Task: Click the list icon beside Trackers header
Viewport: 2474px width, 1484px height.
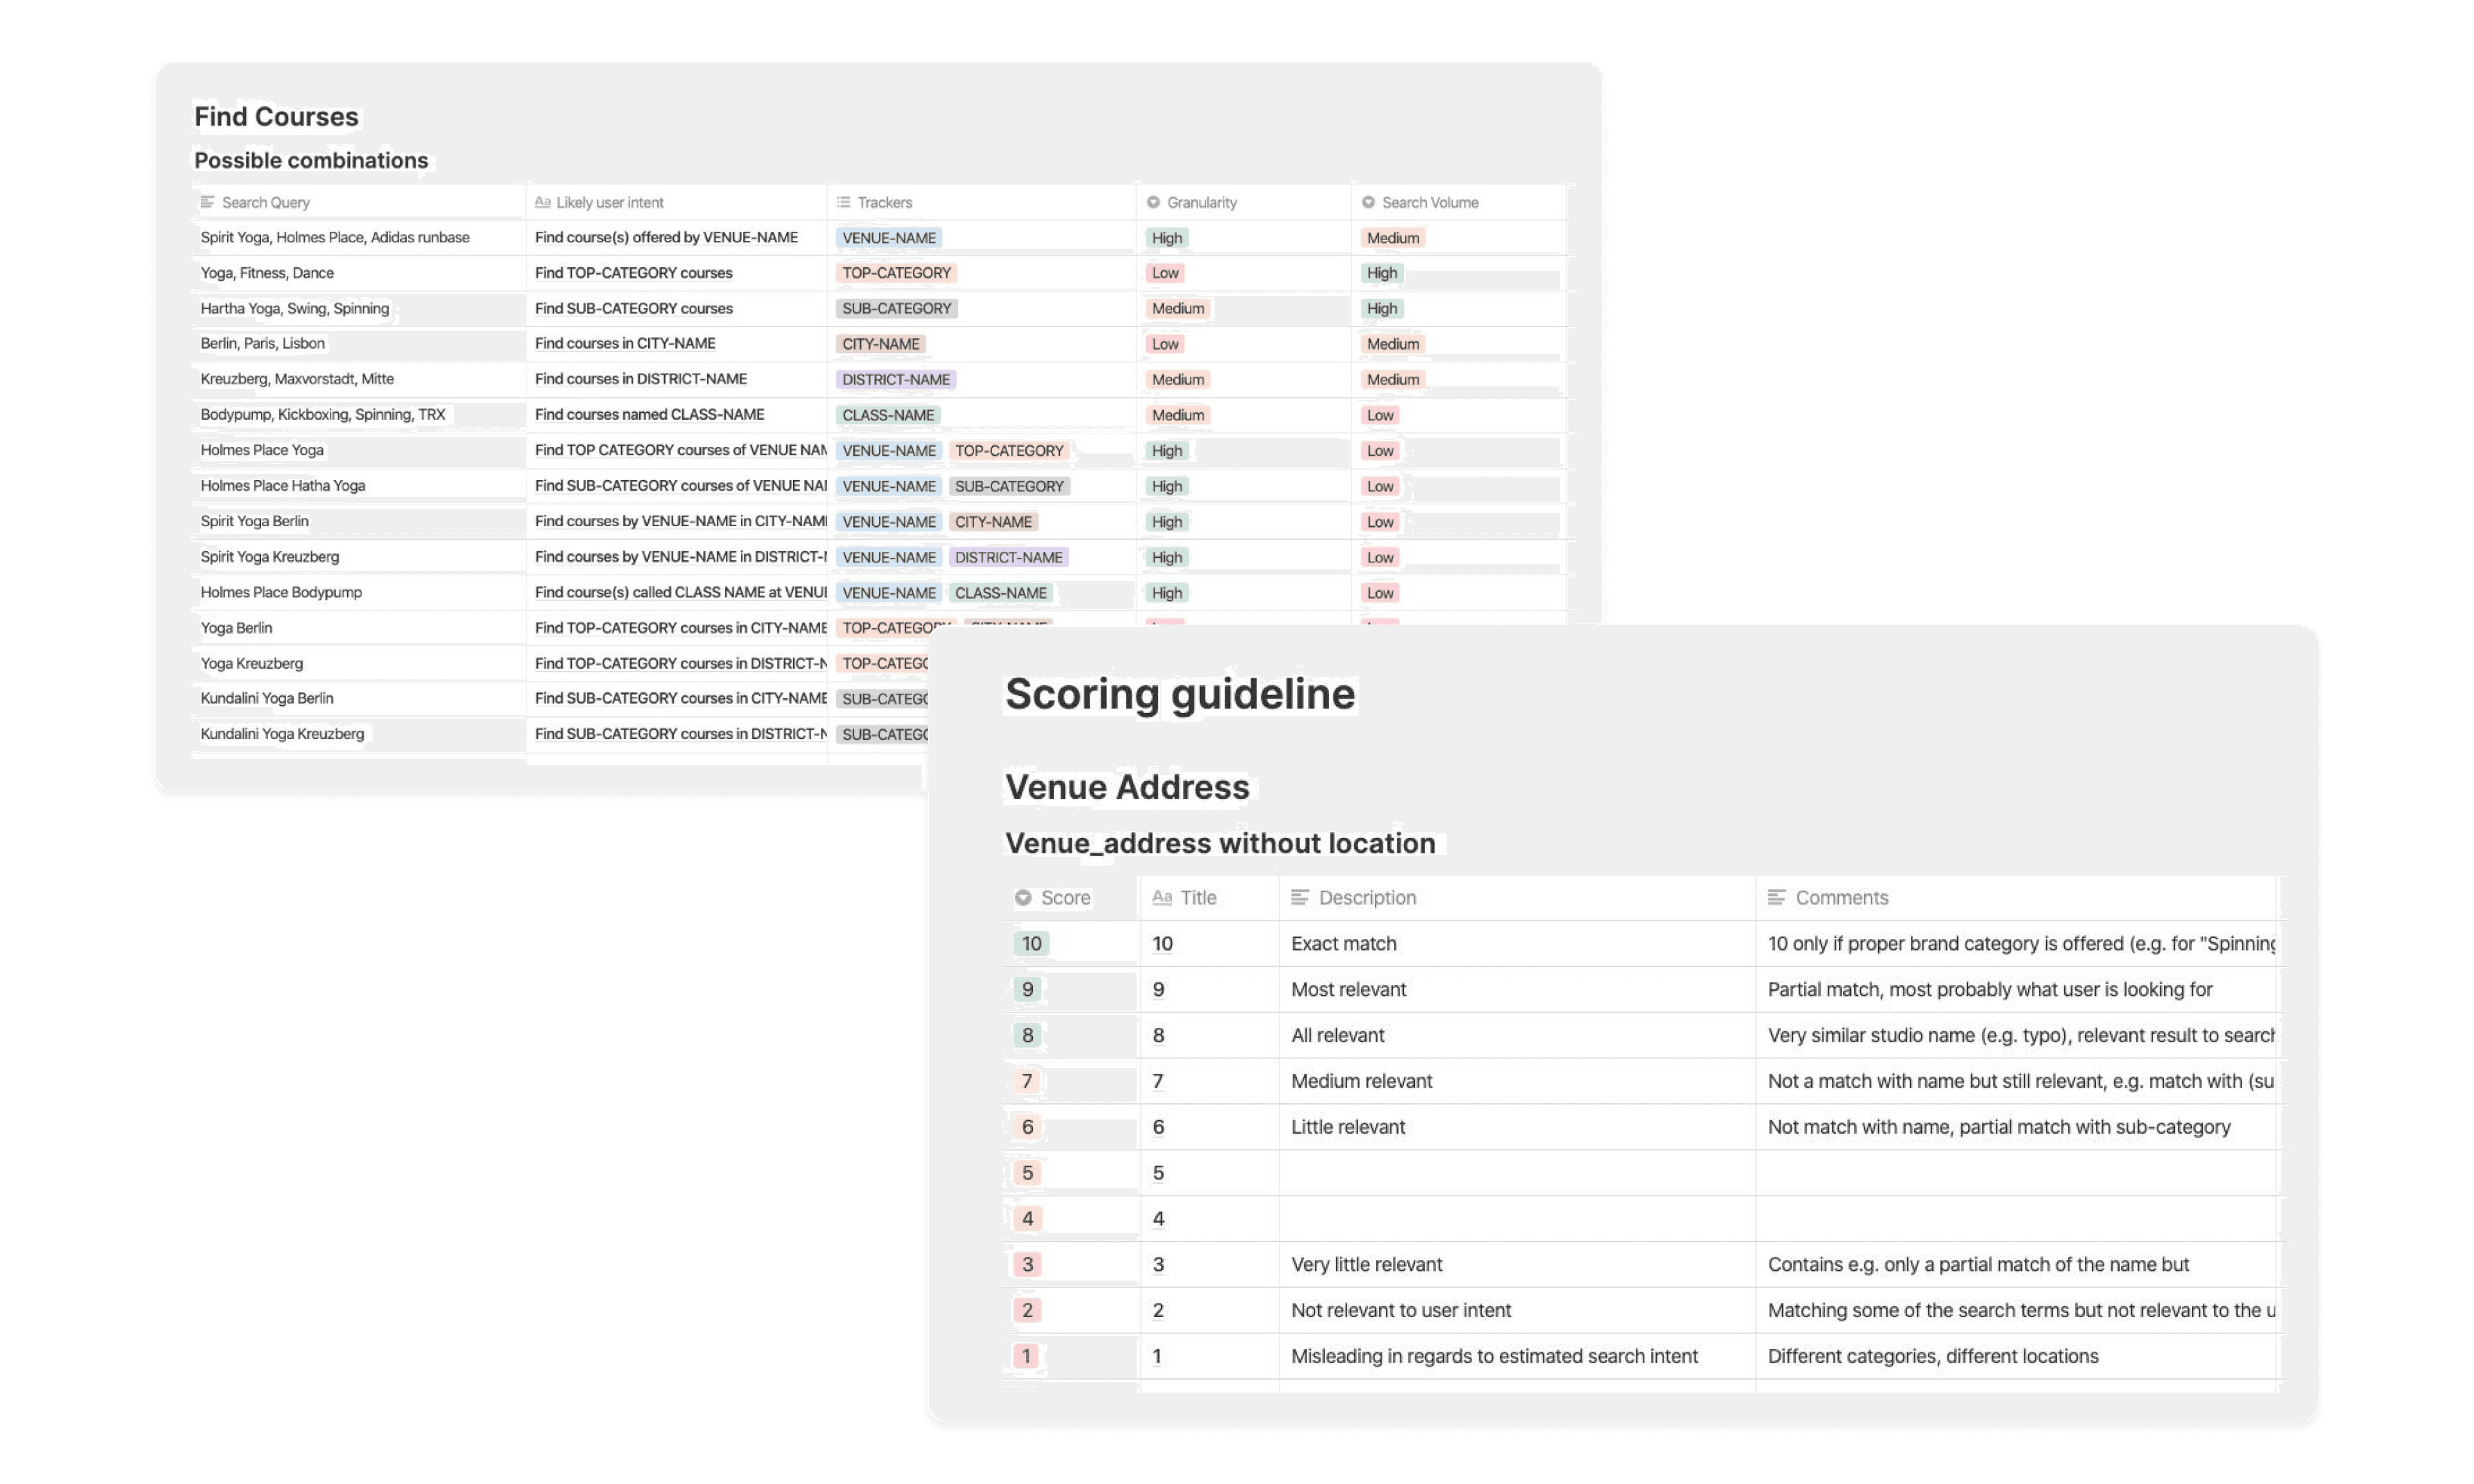Action: [844, 202]
